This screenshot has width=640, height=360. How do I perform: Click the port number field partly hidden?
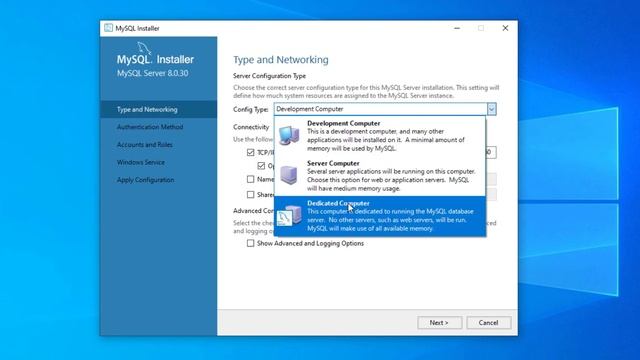(x=491, y=152)
